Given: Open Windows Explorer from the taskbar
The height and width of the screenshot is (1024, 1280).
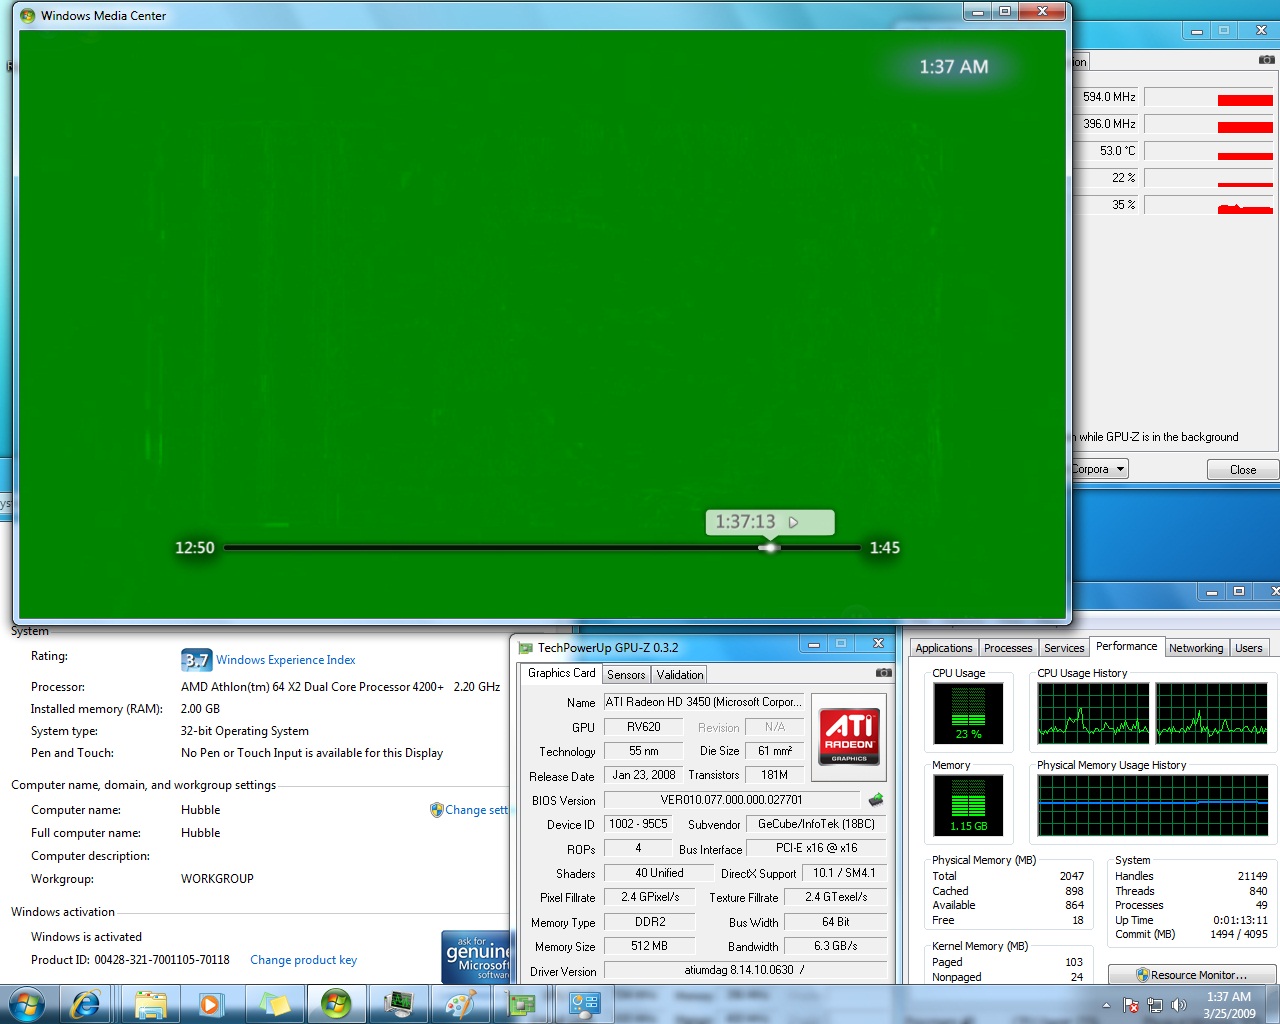Looking at the screenshot, I should pos(150,1004).
